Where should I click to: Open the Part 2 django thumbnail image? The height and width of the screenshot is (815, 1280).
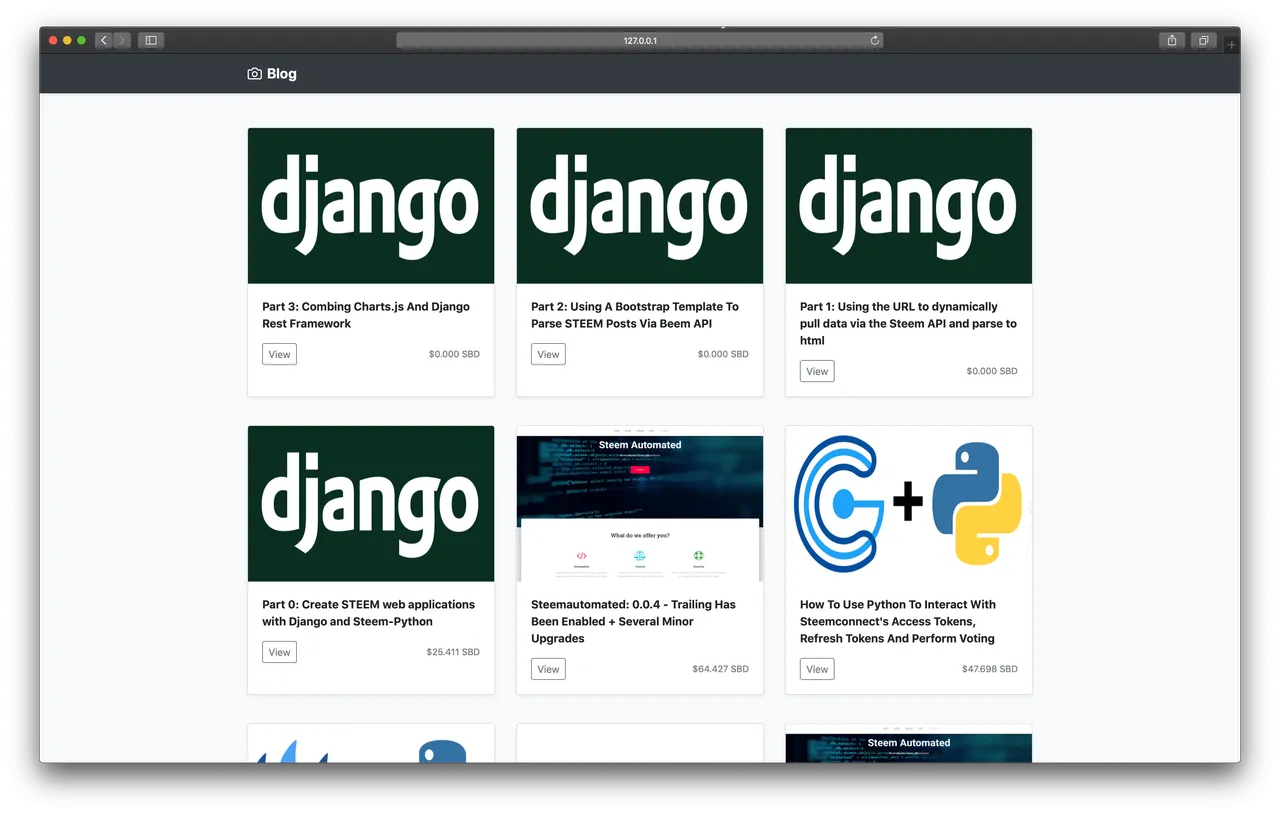click(640, 206)
